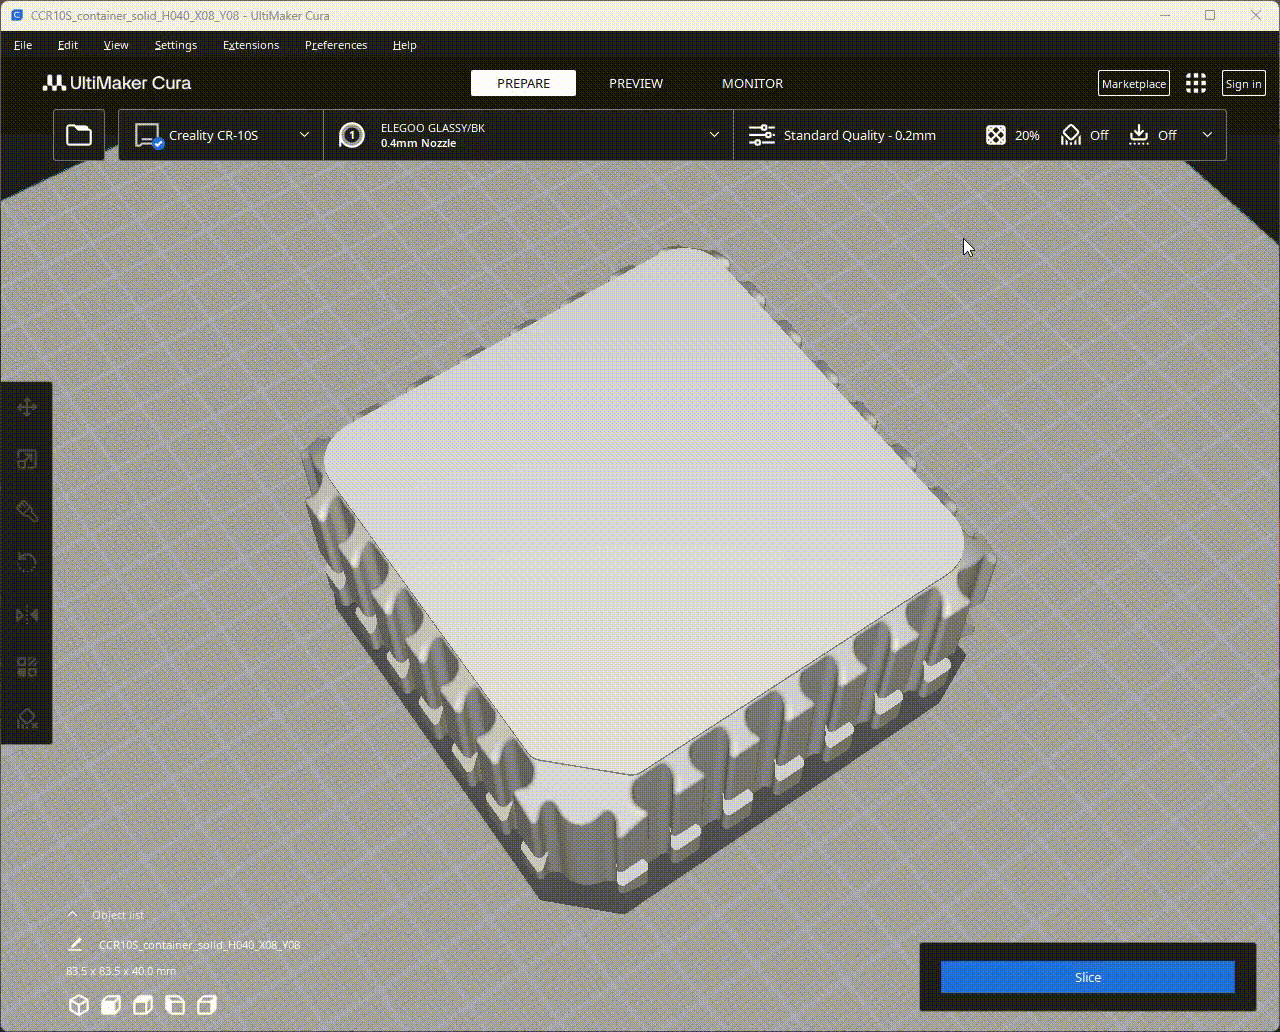This screenshot has height=1032, width=1280.
Task: Select CCR10S_container_solid_H040_X08_Y08 in the object list
Action: tap(199, 945)
